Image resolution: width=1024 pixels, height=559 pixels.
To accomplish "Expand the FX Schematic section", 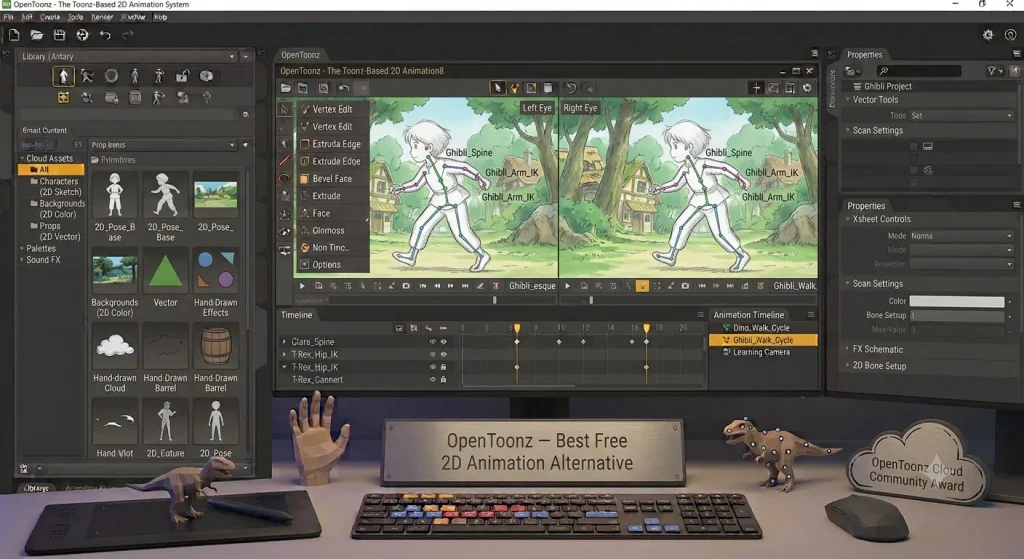I will tap(848, 349).
